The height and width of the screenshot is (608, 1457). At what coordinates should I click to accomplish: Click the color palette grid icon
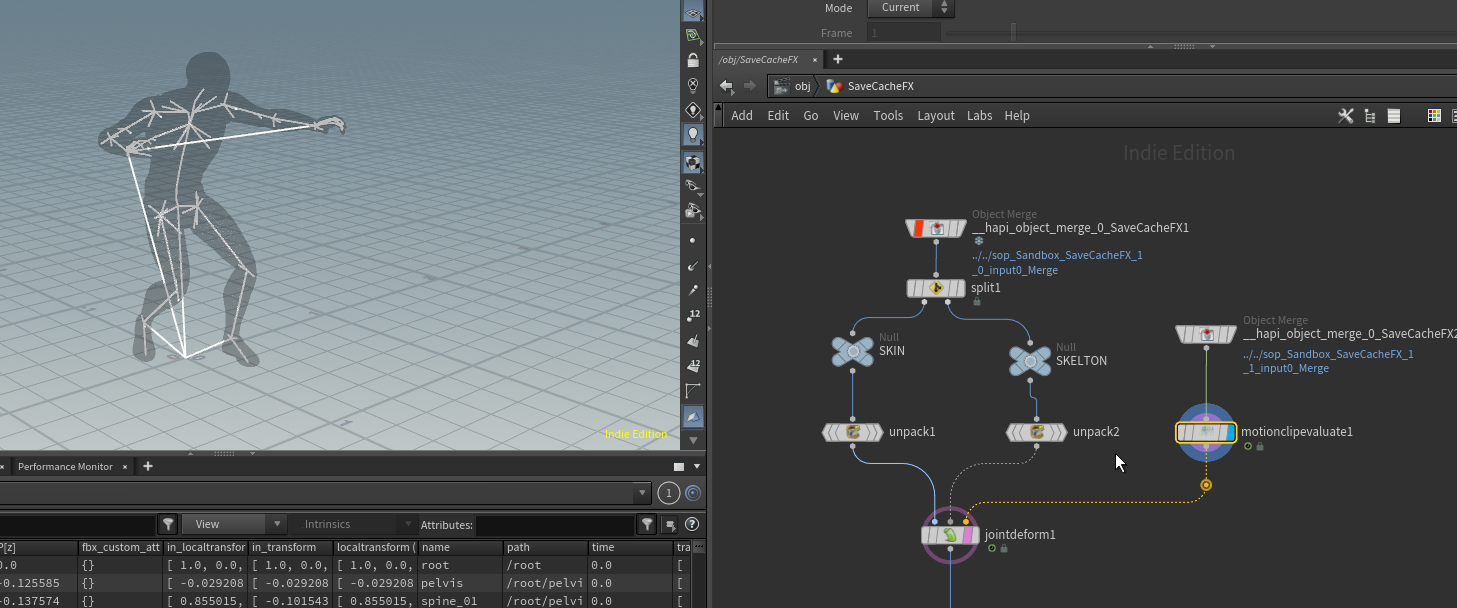pyautogui.click(x=1434, y=116)
